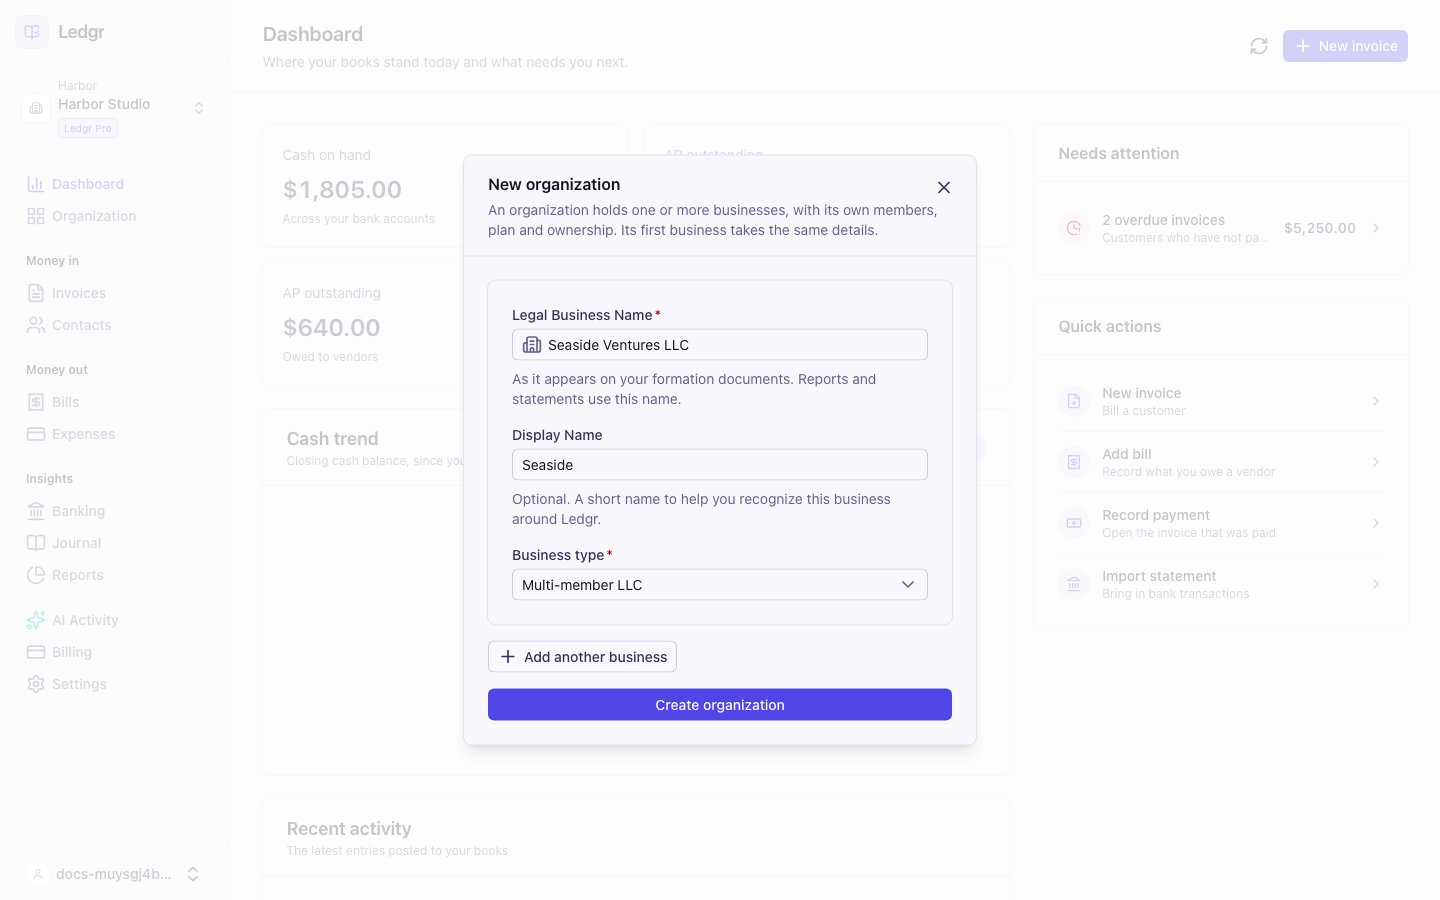Screen dimensions: 1440x900
Task: Click the Recent activity heading
Action: point(349,829)
